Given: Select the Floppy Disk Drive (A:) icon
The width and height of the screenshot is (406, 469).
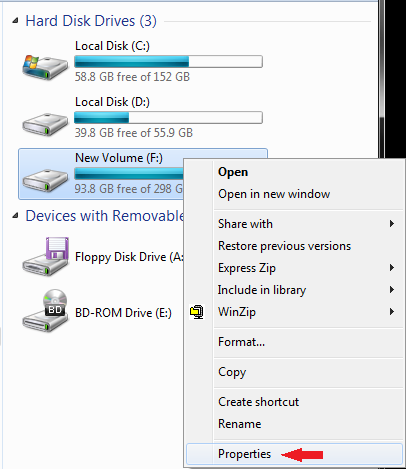Looking at the screenshot, I should tap(46, 256).
